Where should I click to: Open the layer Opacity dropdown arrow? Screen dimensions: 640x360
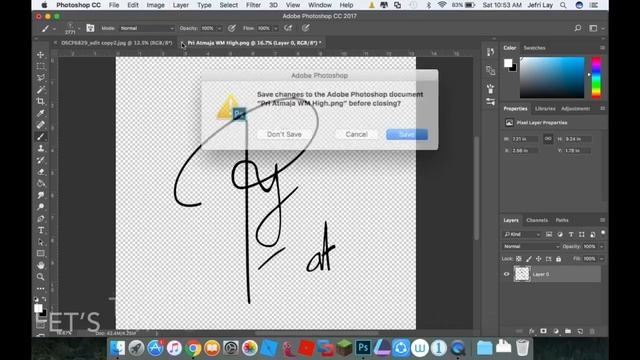[x=601, y=247]
